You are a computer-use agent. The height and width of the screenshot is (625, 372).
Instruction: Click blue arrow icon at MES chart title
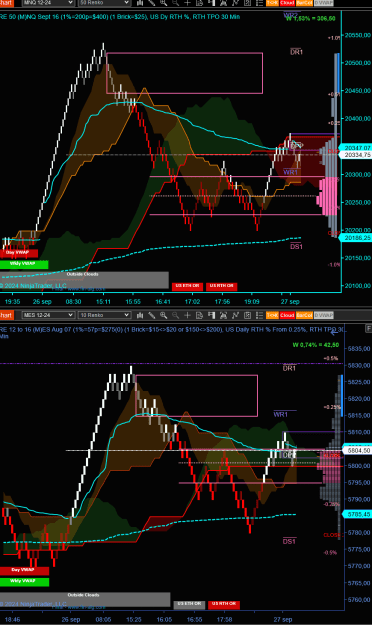pos(334,332)
